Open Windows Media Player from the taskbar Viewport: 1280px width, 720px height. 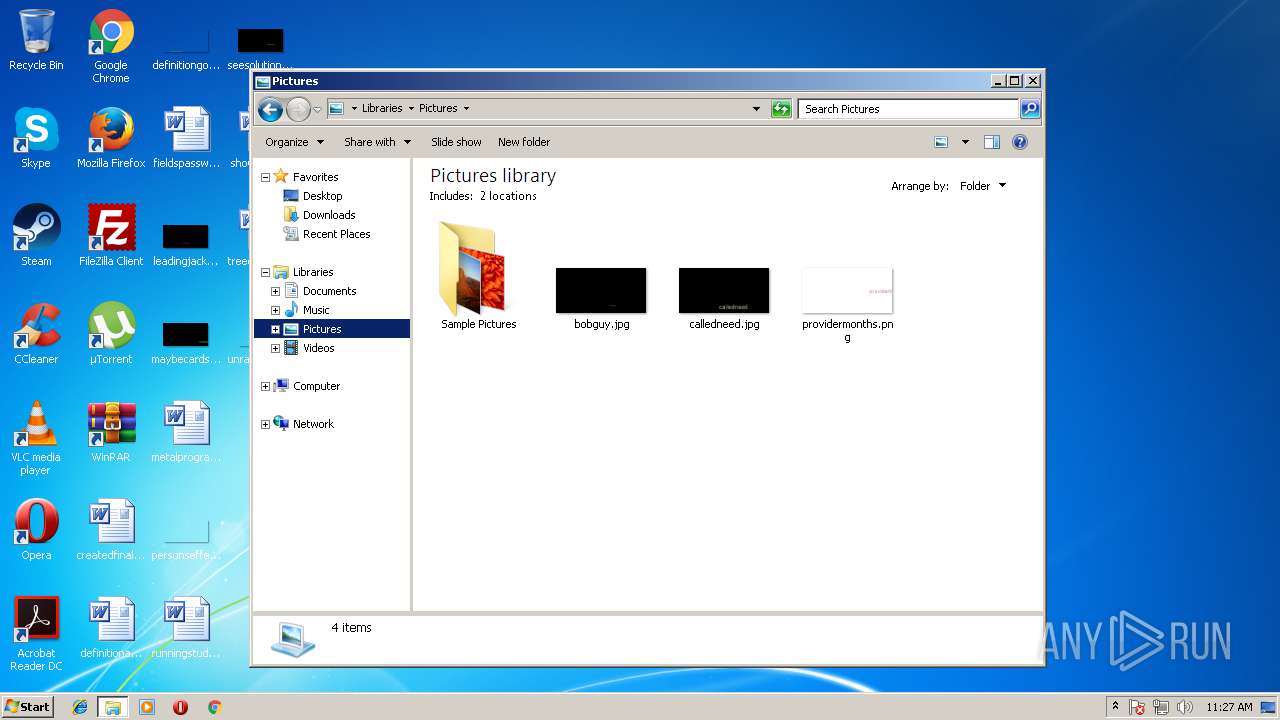tap(147, 707)
